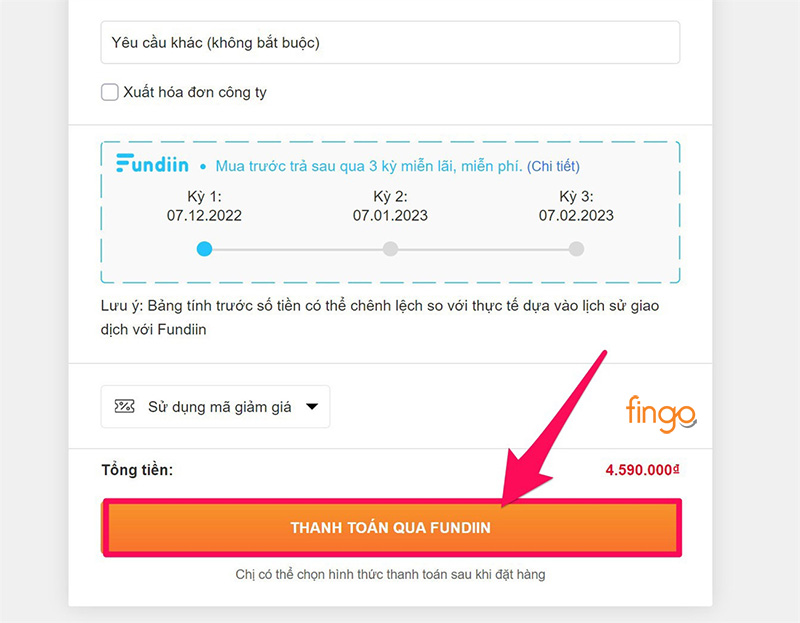
Task: Select the blue Kỳ 1 timeline dot
Action: [205, 249]
